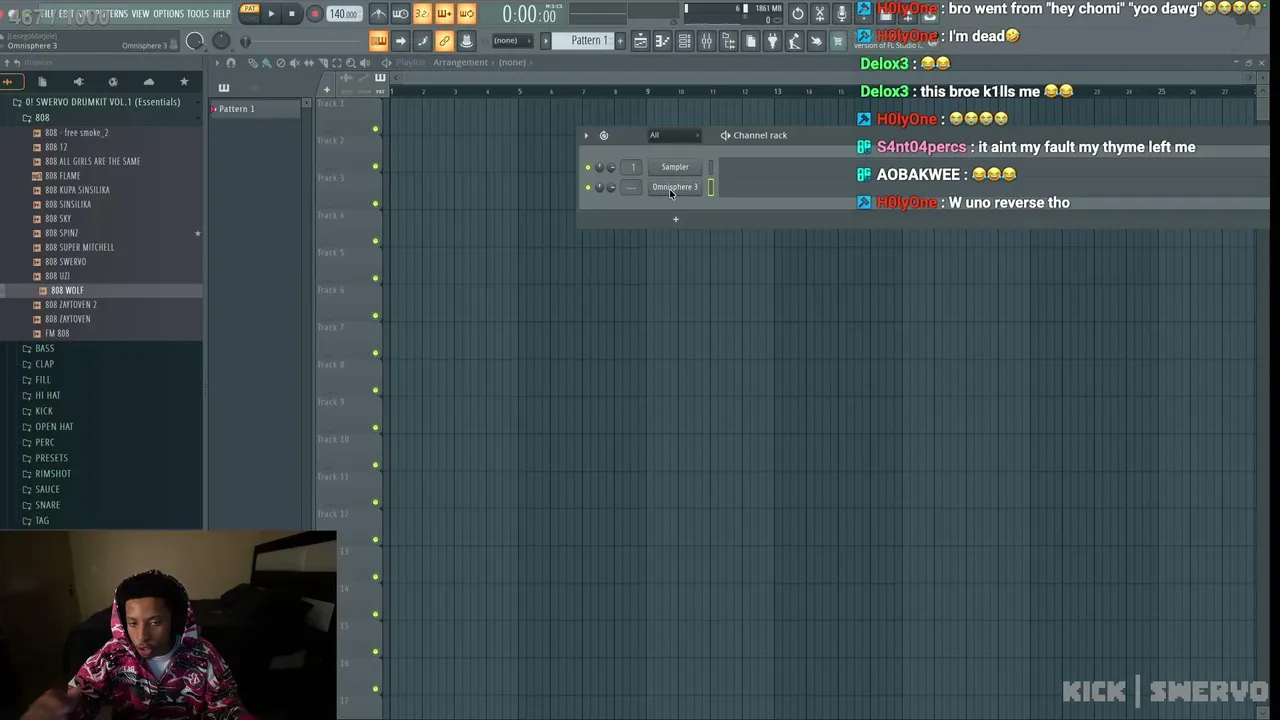
Task: Open the Playlist view icon
Action: click(640, 41)
